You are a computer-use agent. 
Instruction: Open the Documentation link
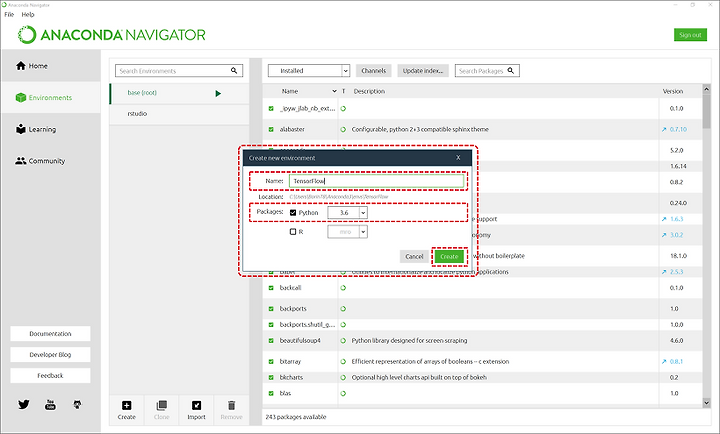click(x=51, y=334)
